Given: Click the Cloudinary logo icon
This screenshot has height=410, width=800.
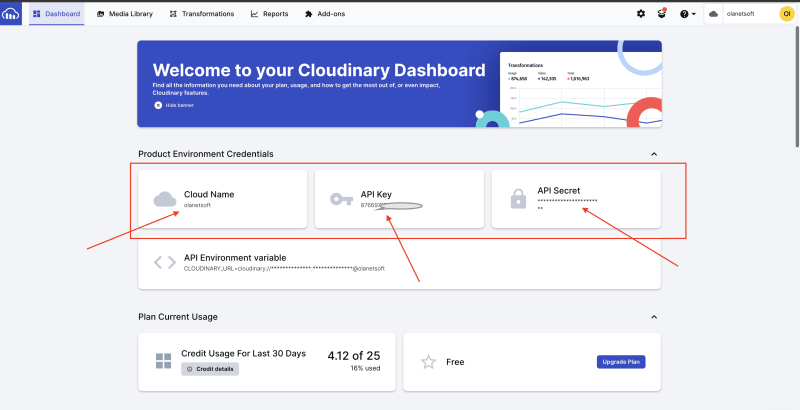Looking at the screenshot, I should tap(11, 14).
